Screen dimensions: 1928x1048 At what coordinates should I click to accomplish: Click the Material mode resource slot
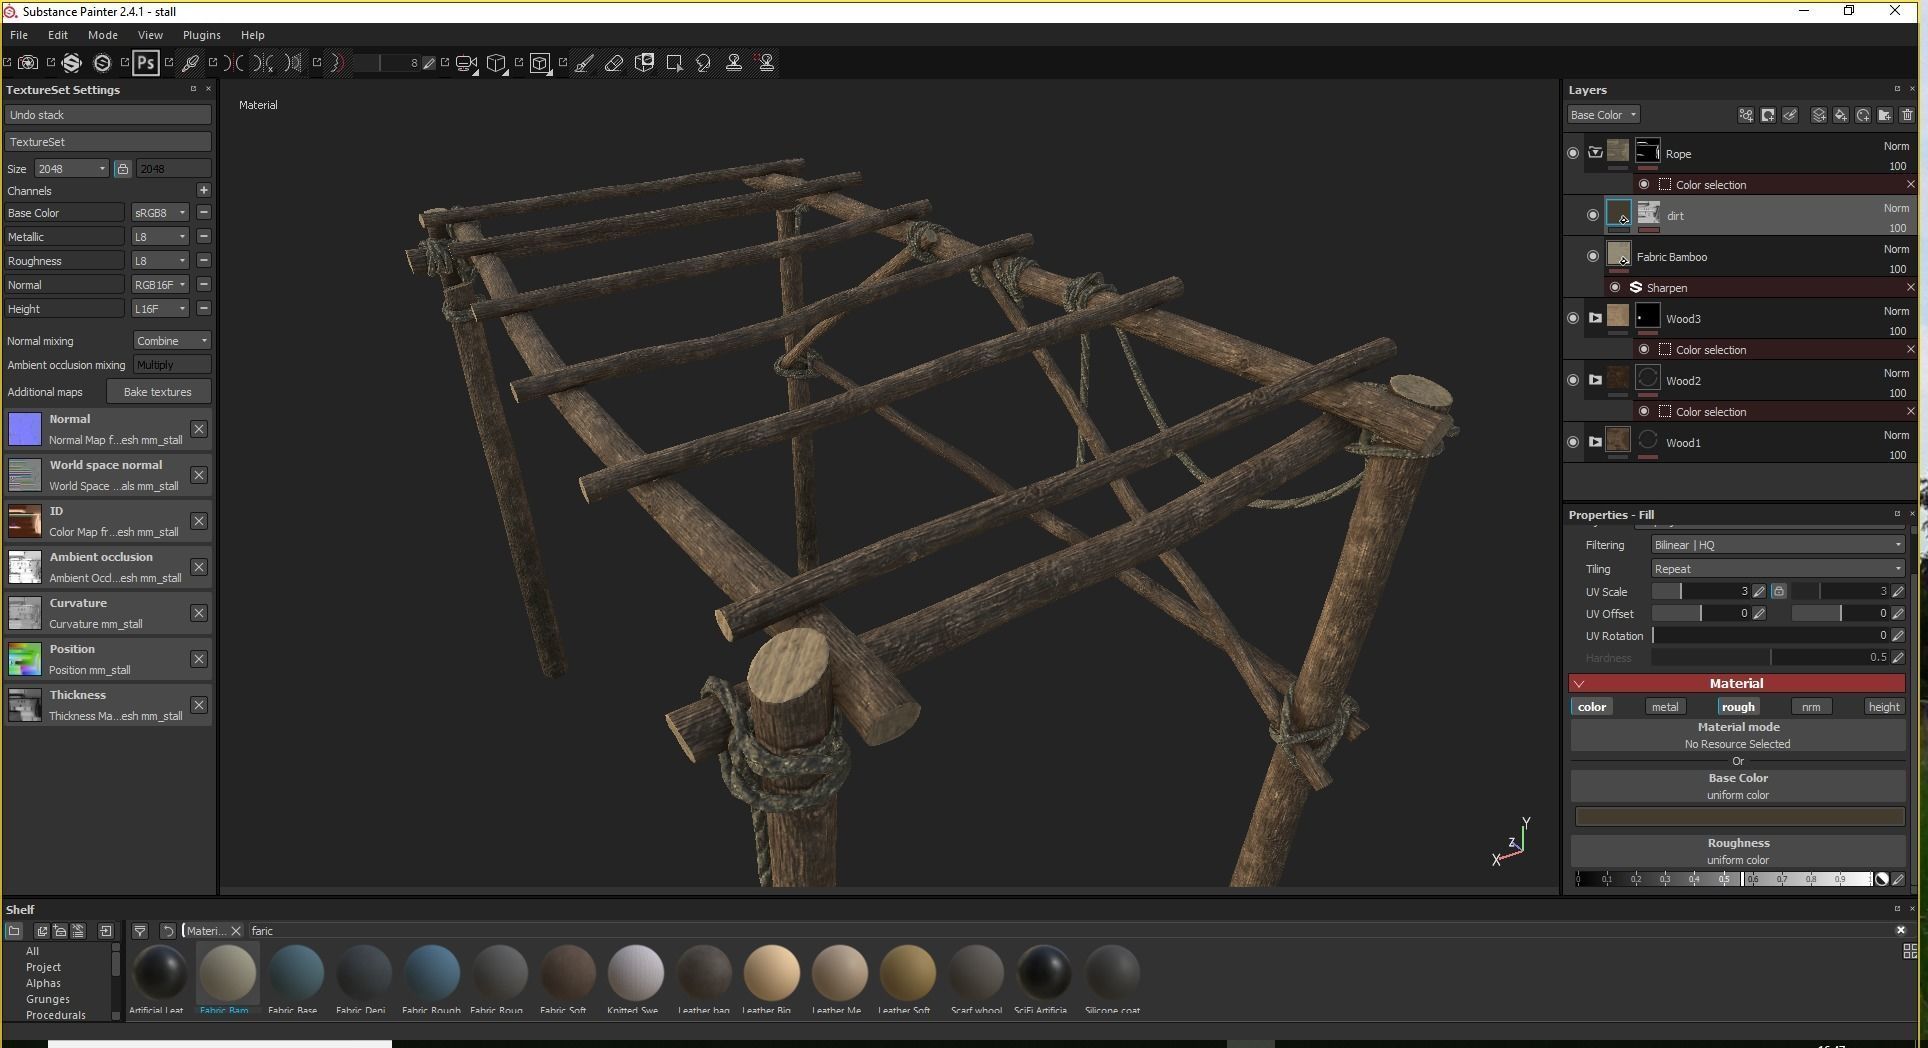click(1738, 735)
